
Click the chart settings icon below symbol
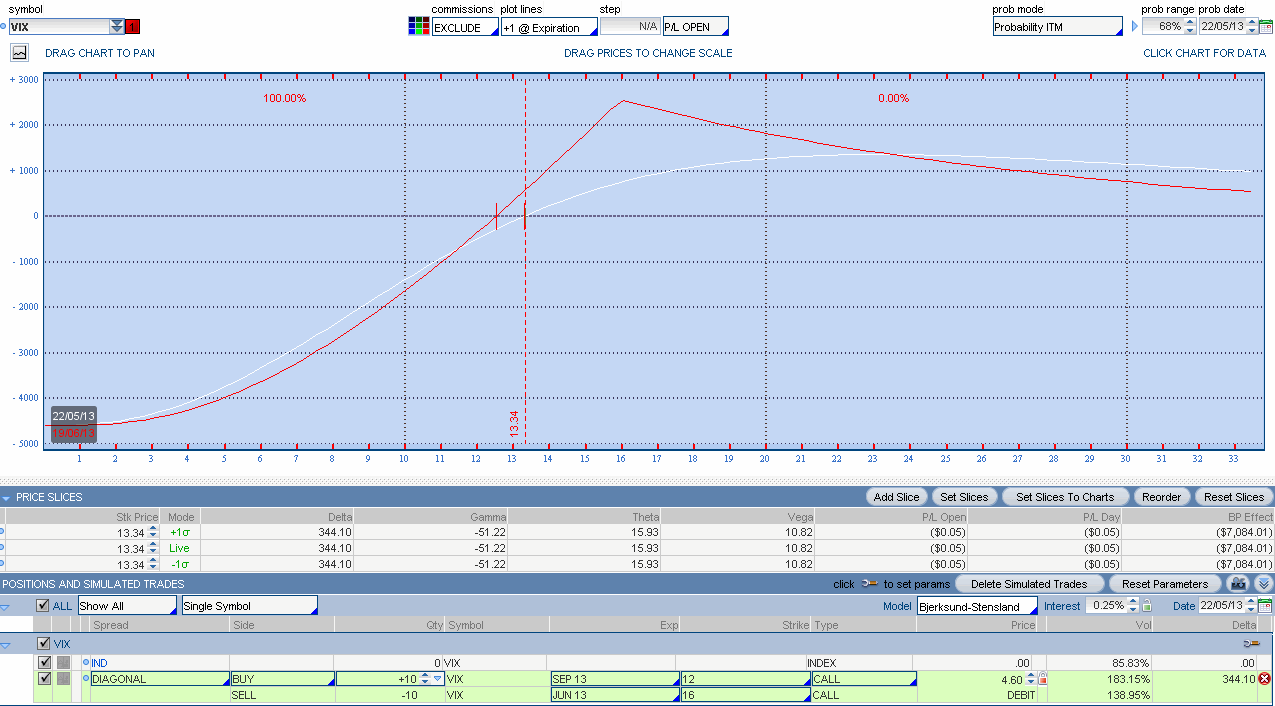pyautogui.click(x=19, y=53)
